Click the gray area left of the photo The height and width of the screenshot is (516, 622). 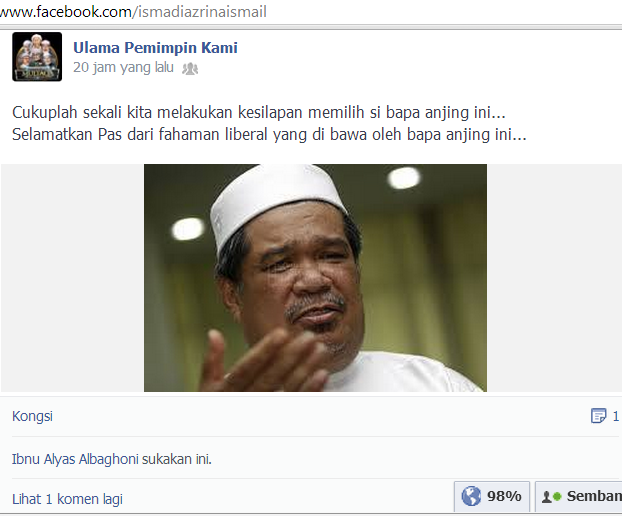(72, 278)
